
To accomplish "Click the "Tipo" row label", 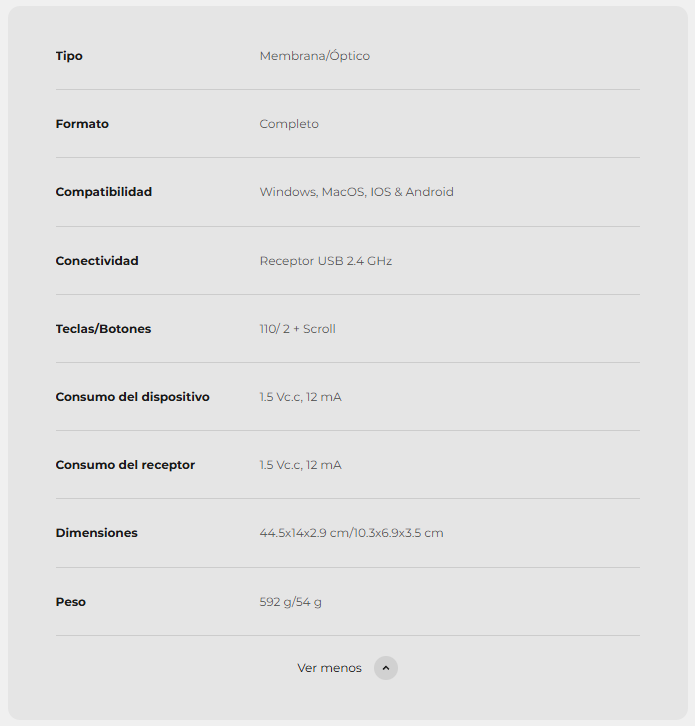I will [x=69, y=56].
